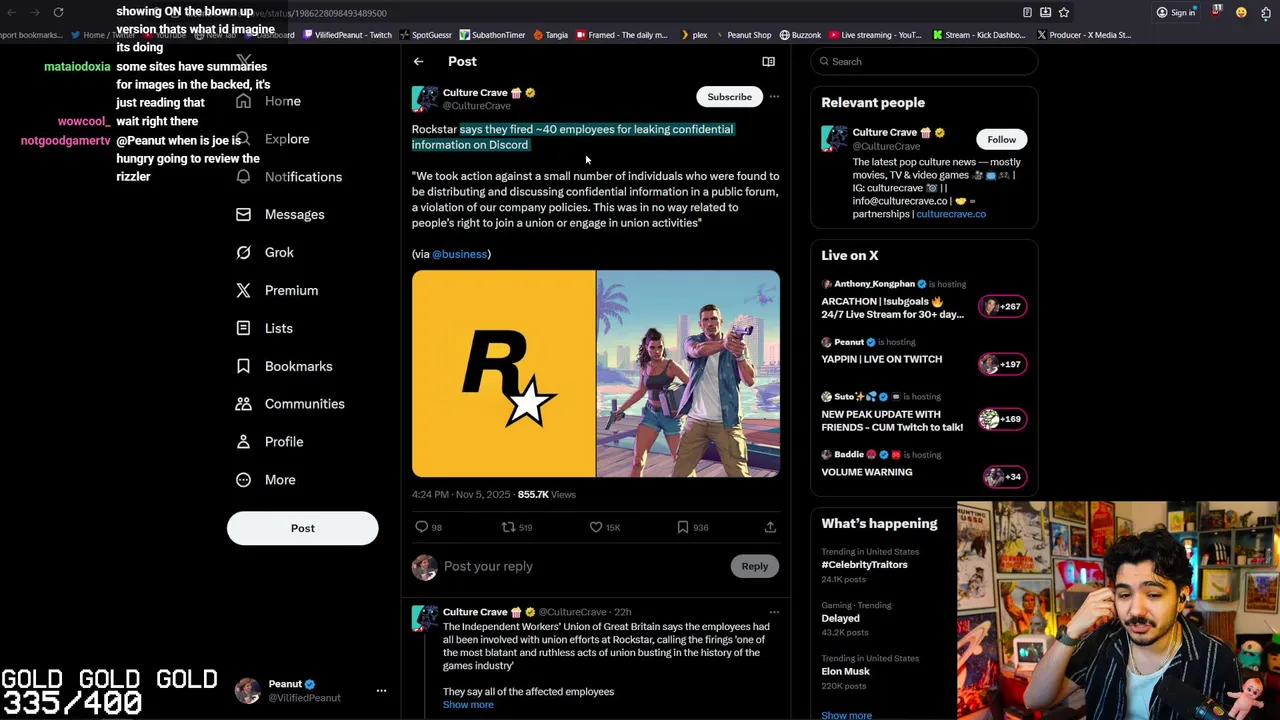This screenshot has height=720, width=1280.
Task: Click the like heart icon with 15K
Action: tap(596, 527)
